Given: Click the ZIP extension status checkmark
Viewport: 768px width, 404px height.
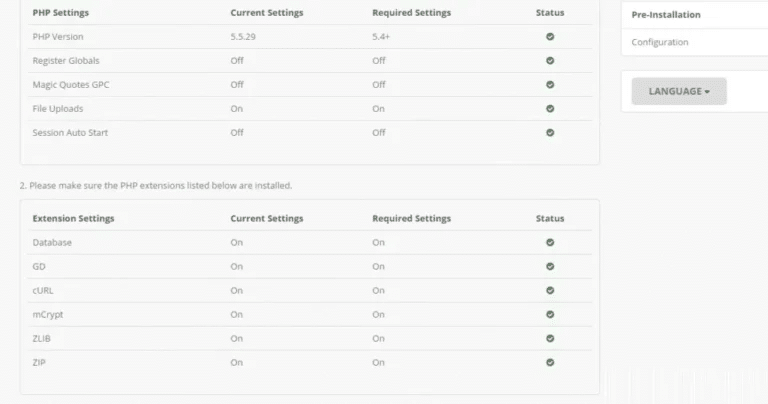Looking at the screenshot, I should pos(550,362).
